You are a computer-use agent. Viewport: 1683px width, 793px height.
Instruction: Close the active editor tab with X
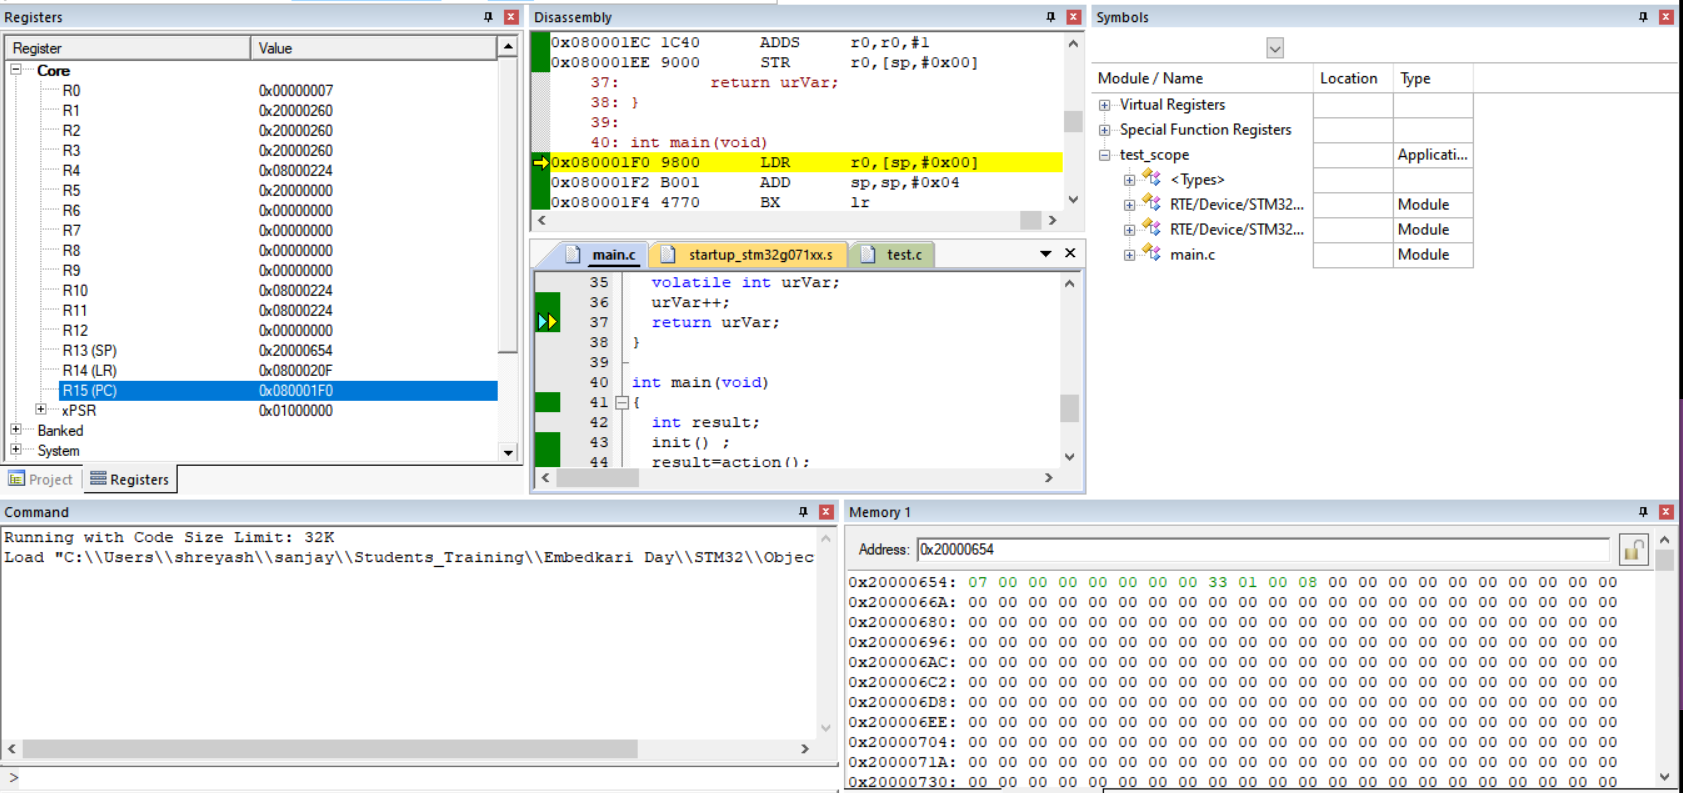(x=1070, y=254)
